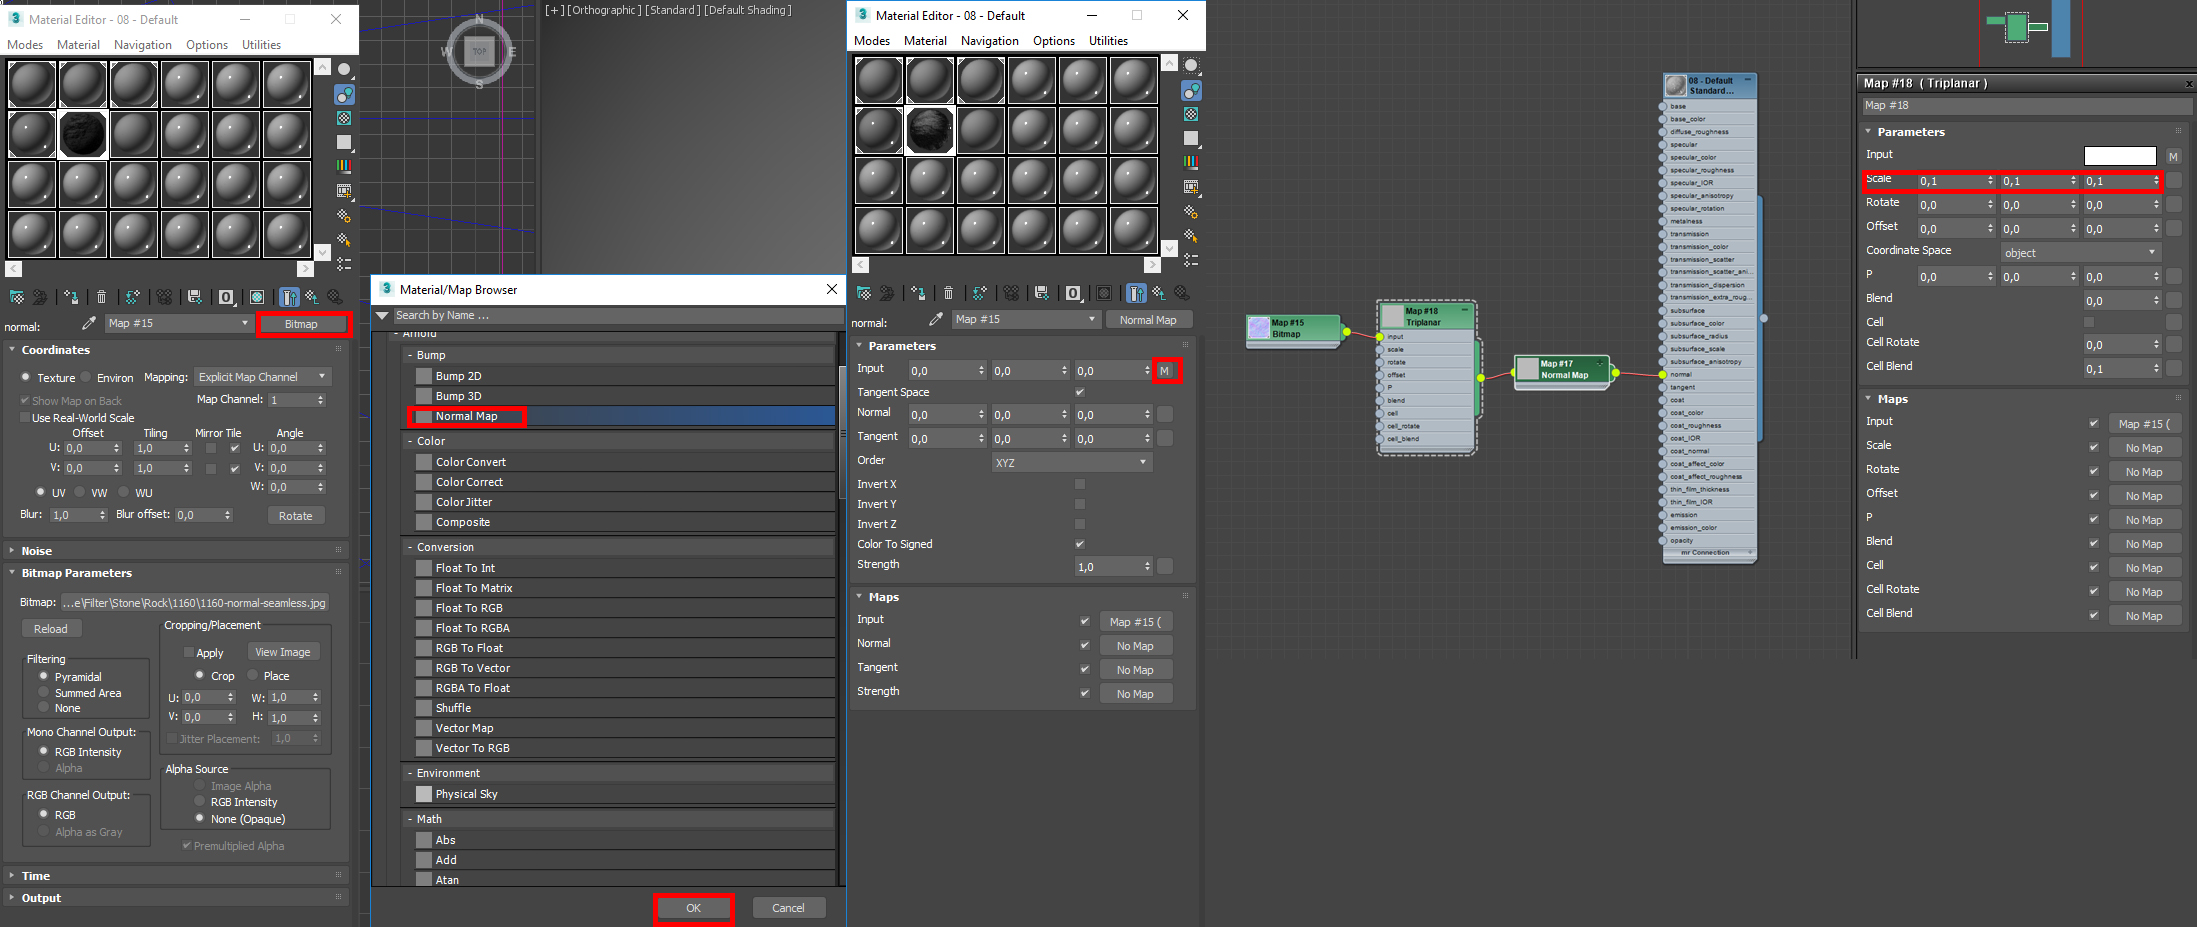
Task: Open the Modes menu
Action: click(25, 44)
